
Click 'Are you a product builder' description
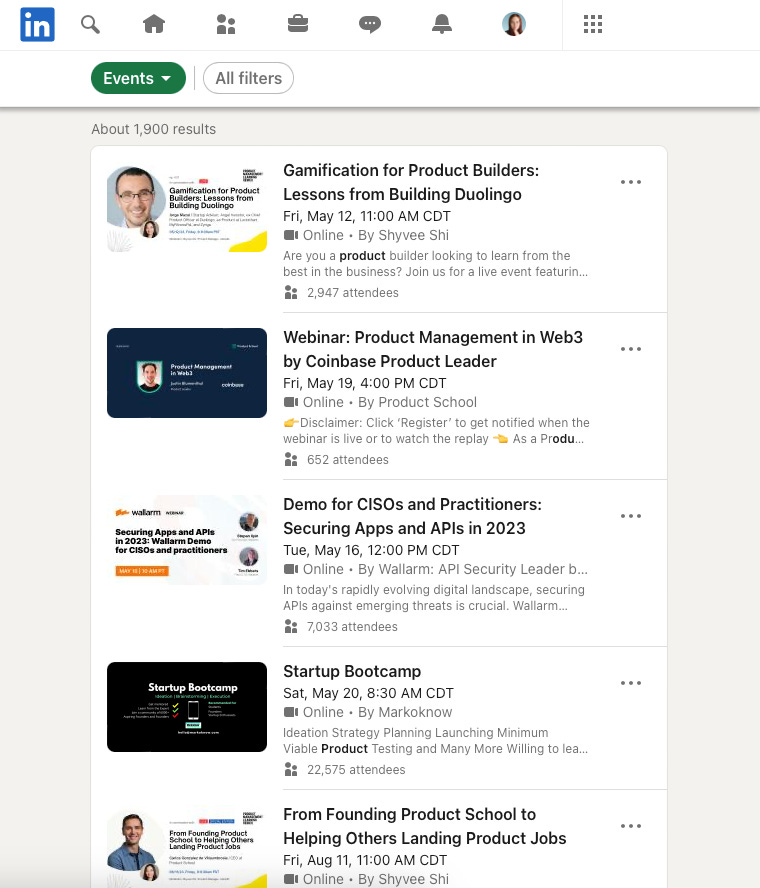435,264
